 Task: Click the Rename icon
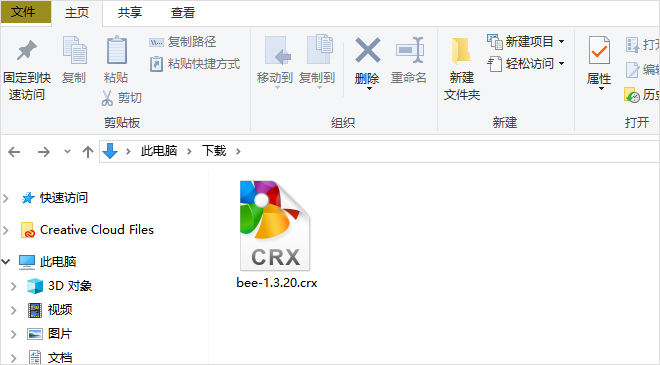click(409, 50)
